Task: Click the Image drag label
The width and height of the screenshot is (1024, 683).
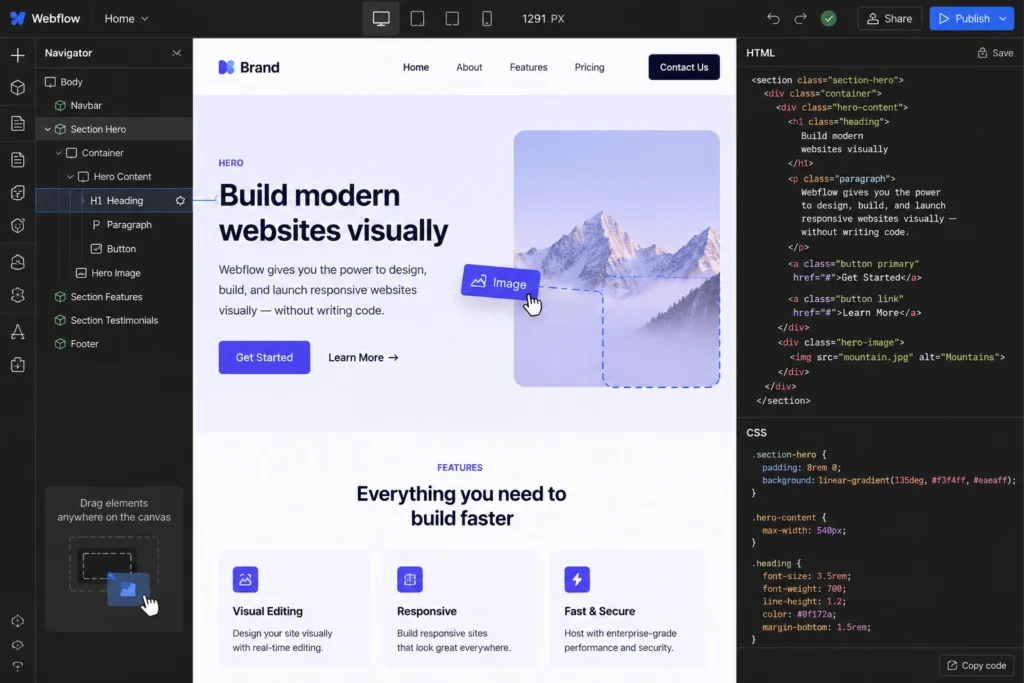Action: [x=500, y=282]
